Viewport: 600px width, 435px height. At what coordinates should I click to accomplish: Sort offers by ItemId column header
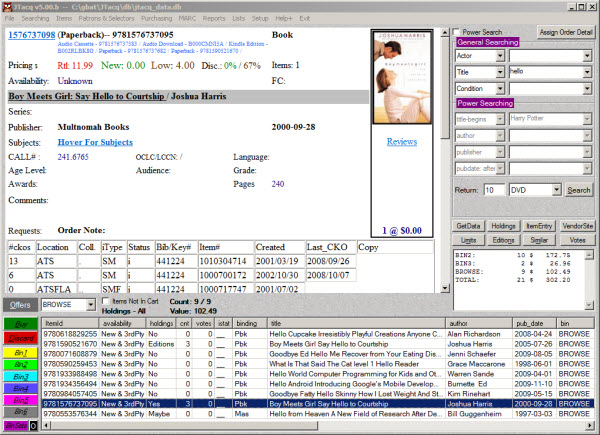pos(70,323)
